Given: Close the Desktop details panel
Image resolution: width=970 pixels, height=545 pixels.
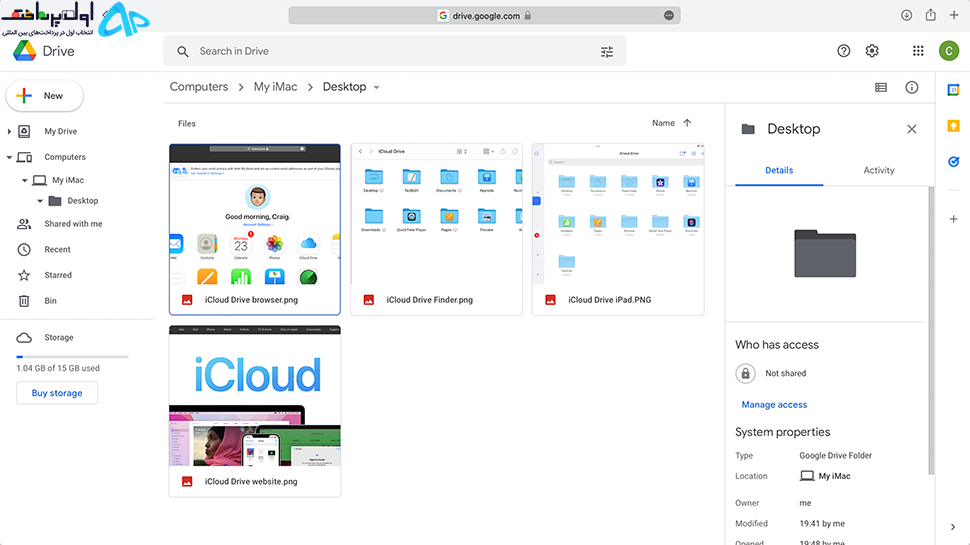Looking at the screenshot, I should point(912,129).
